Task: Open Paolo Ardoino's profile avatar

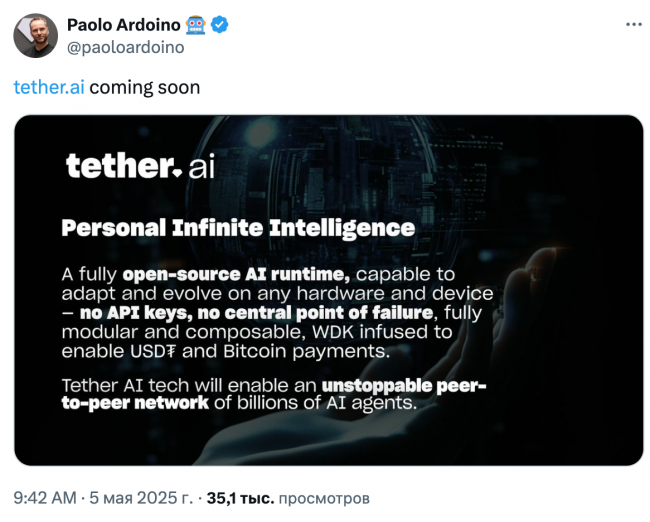Action: (x=36, y=36)
